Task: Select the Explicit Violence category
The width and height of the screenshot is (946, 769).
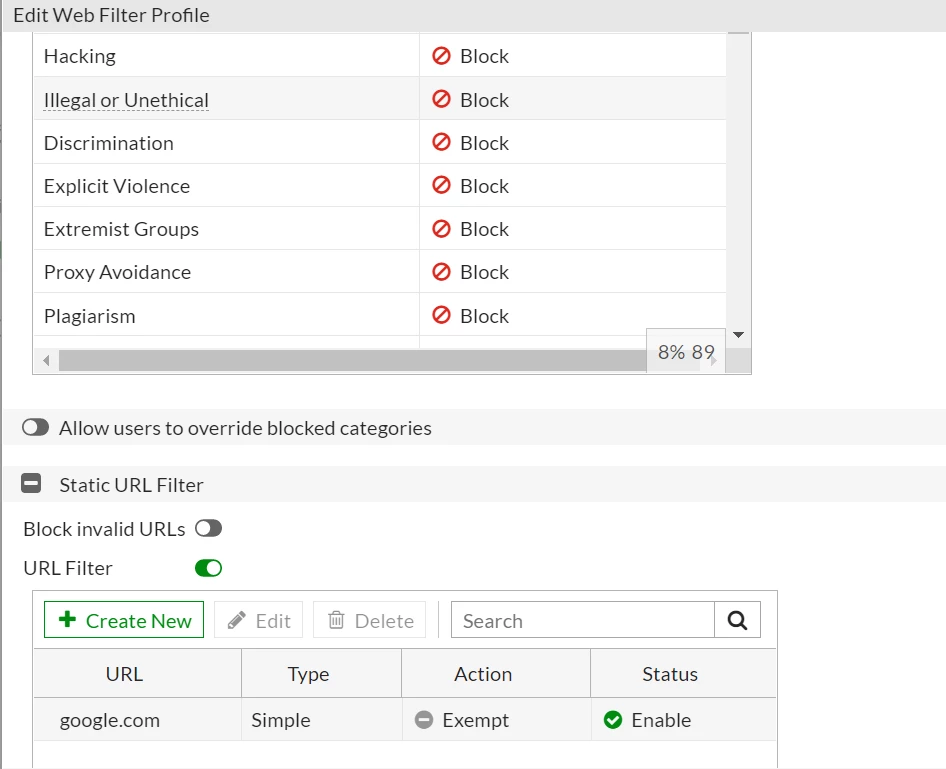Action: [x=379, y=185]
